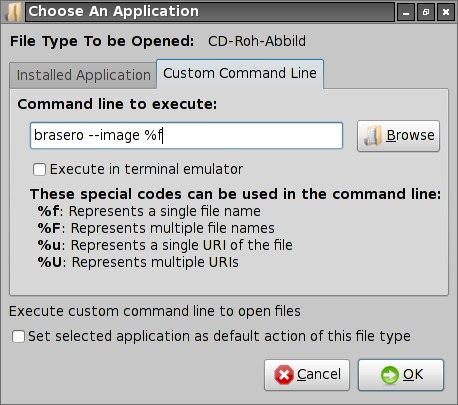Click the Choose An Application title bar
This screenshot has width=458, height=405.
pyautogui.click(x=210, y=12)
